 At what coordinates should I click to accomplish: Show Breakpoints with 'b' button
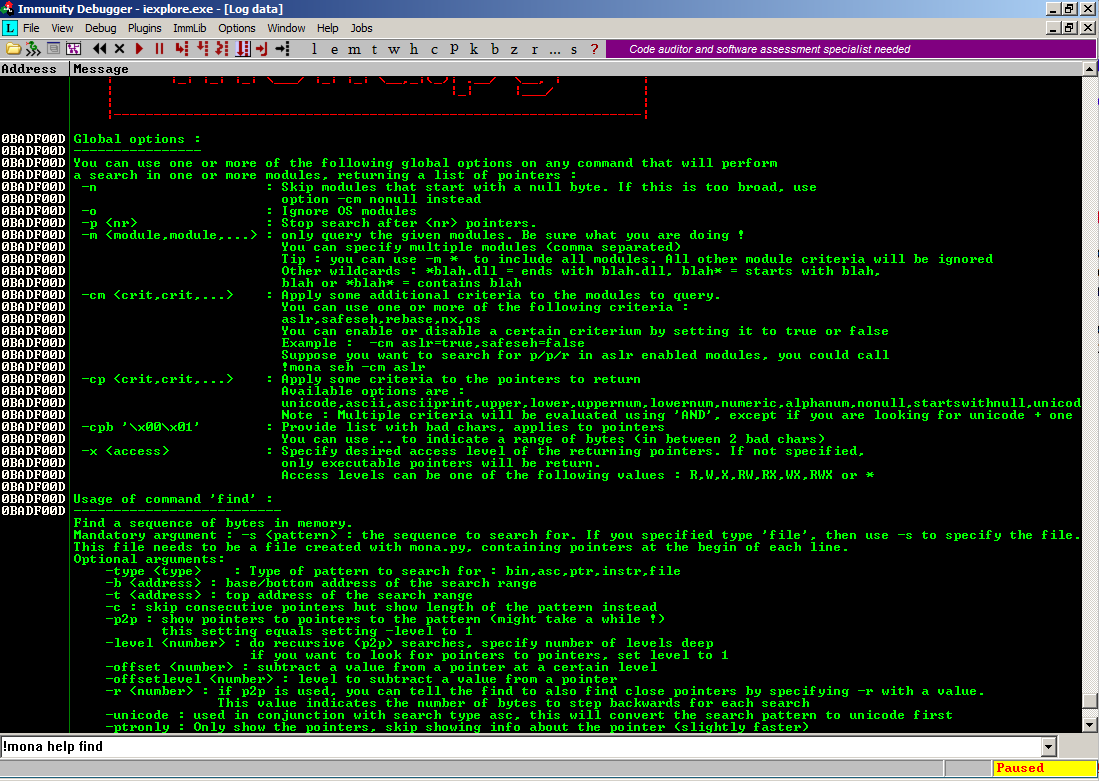point(495,49)
